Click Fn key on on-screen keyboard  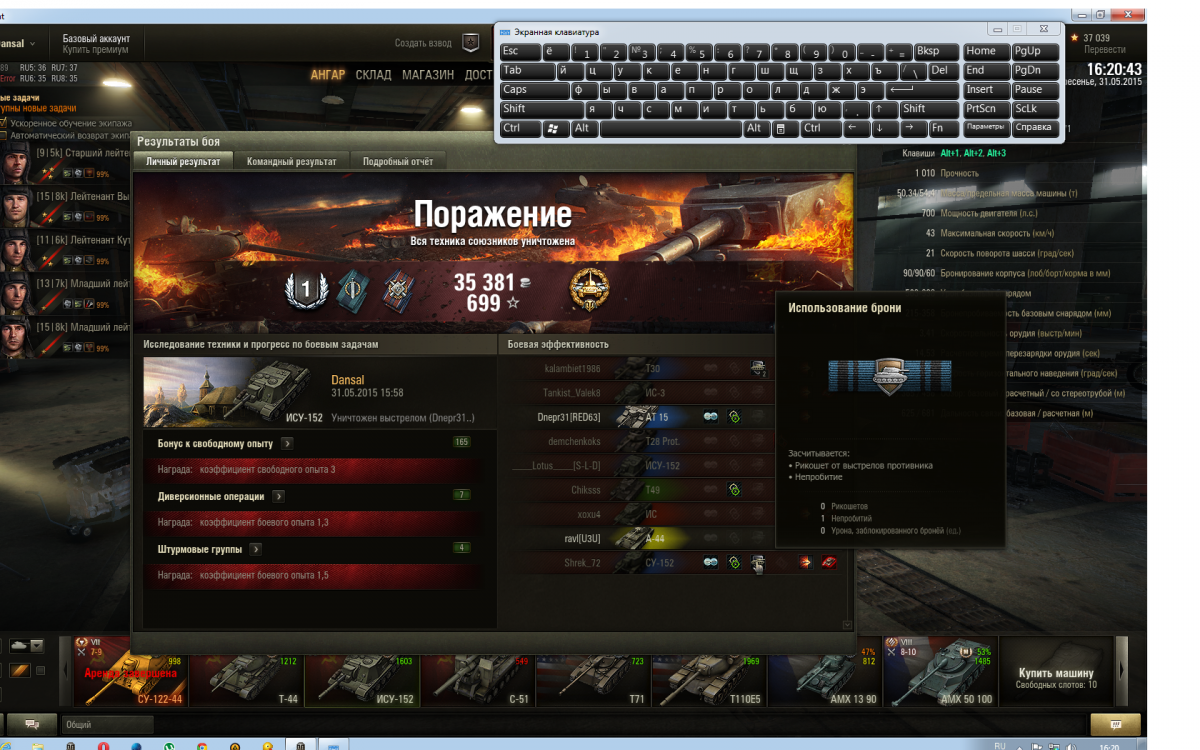coord(942,128)
